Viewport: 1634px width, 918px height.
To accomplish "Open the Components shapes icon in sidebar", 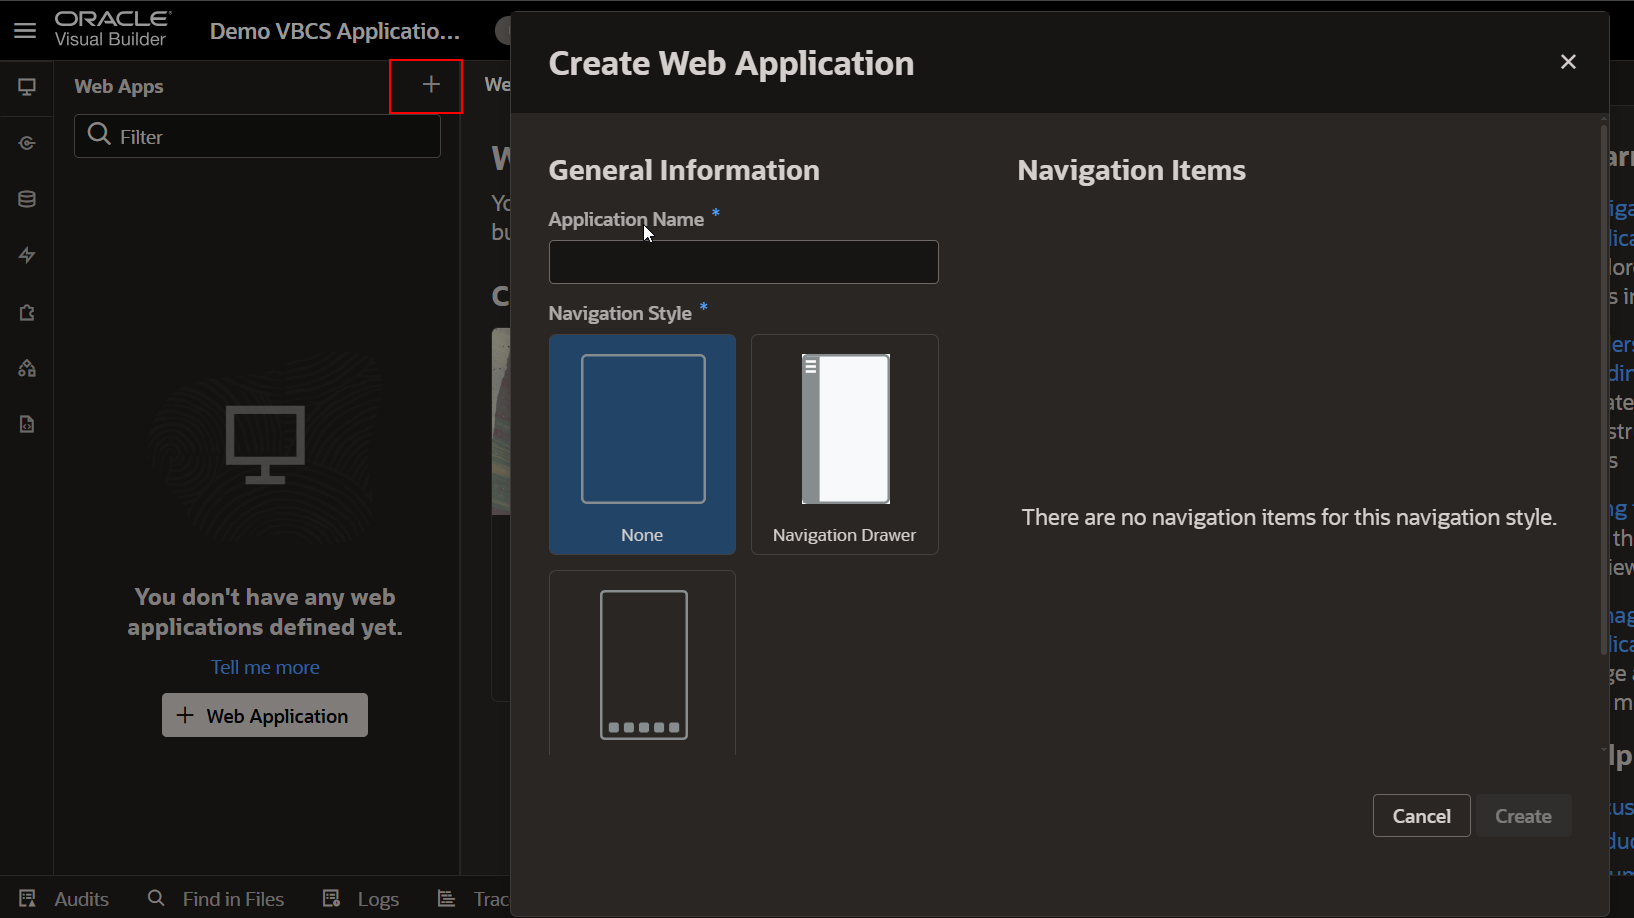I will (27, 368).
